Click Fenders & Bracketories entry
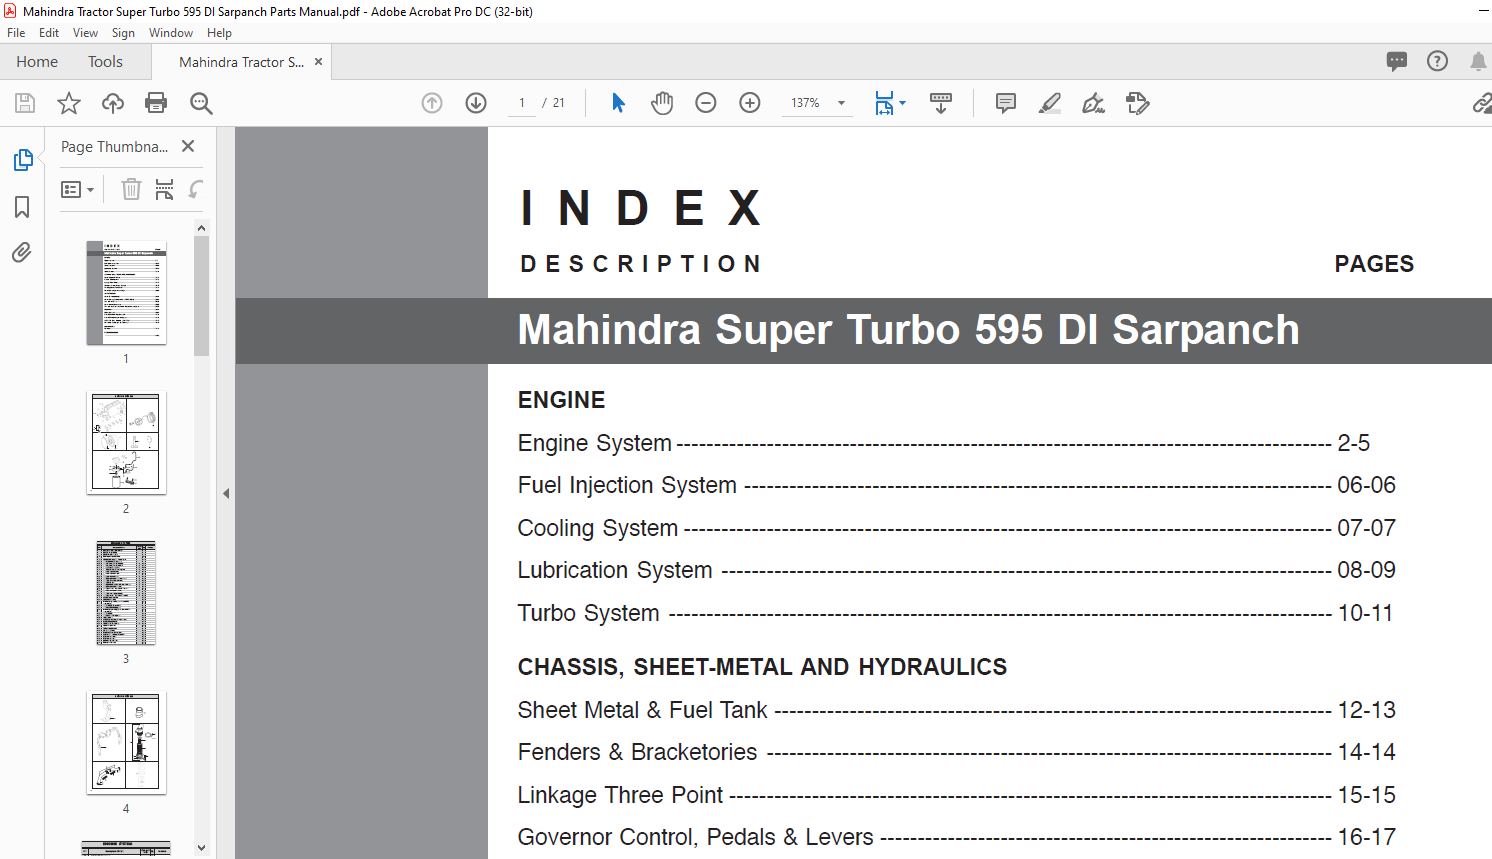Image resolution: width=1492 pixels, height=859 pixels. [956, 752]
